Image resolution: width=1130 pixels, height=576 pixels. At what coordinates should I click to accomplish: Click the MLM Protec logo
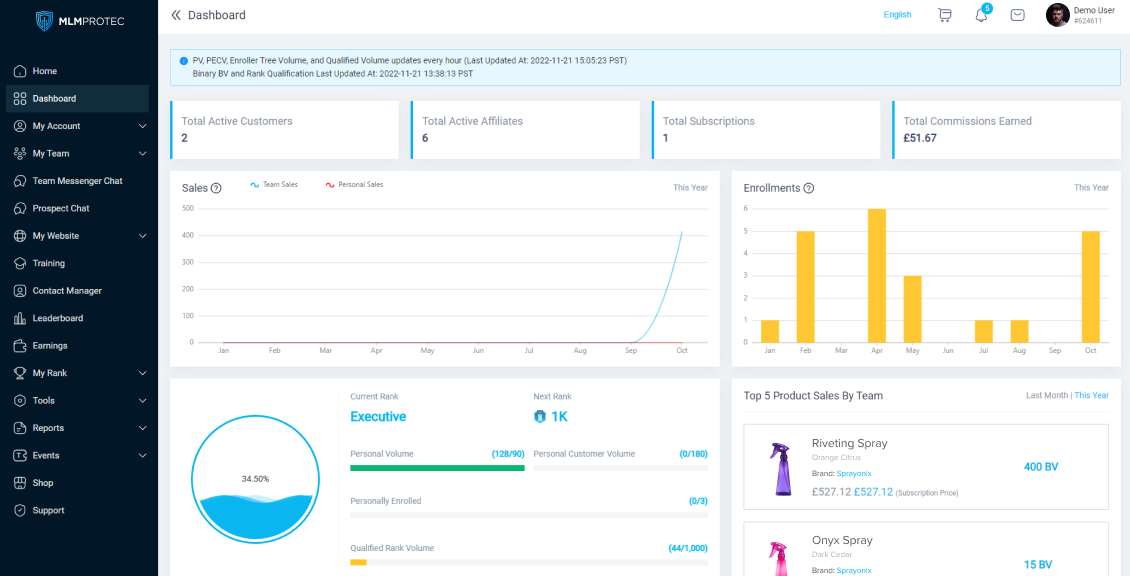coord(79,21)
